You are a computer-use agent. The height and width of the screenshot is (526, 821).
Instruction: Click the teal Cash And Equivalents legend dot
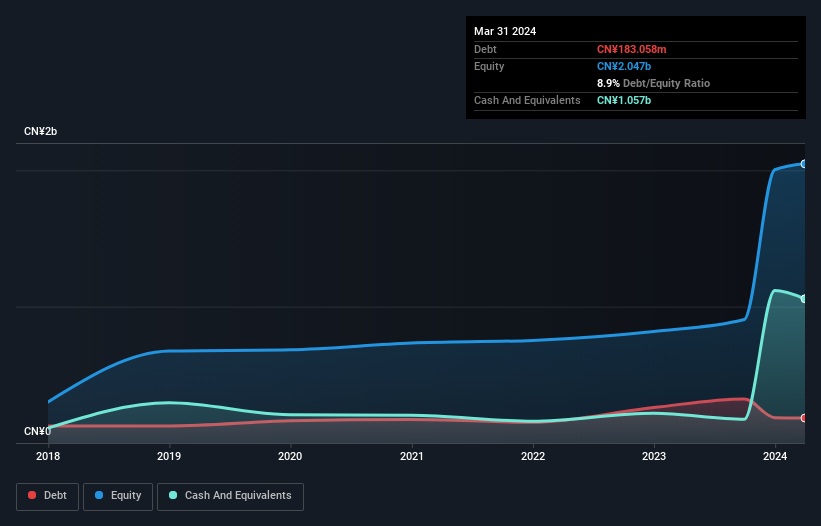pyautogui.click(x=173, y=495)
